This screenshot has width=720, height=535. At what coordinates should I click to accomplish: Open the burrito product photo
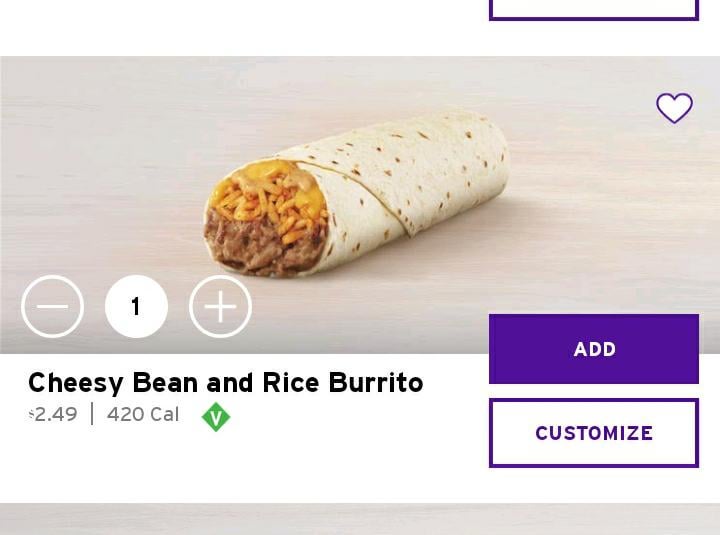pos(356,193)
